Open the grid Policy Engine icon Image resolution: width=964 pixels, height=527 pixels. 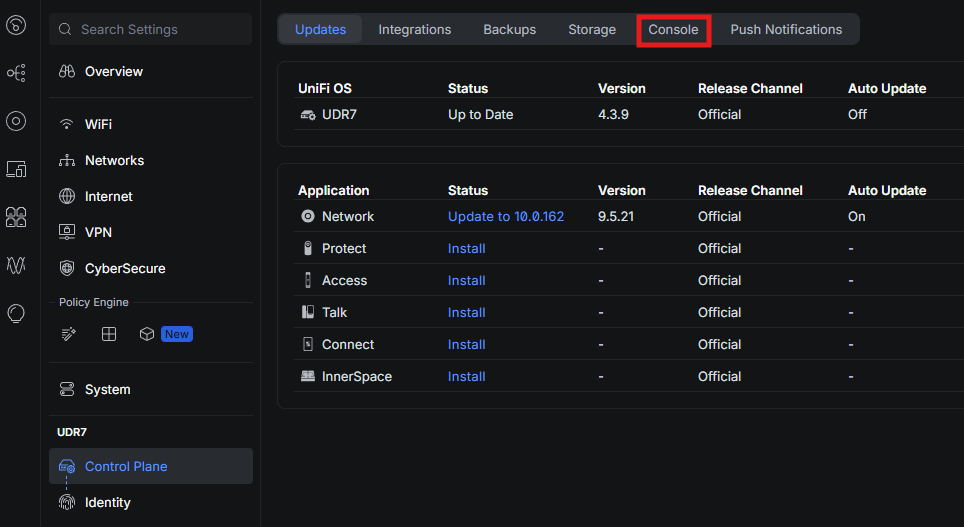[x=109, y=334]
